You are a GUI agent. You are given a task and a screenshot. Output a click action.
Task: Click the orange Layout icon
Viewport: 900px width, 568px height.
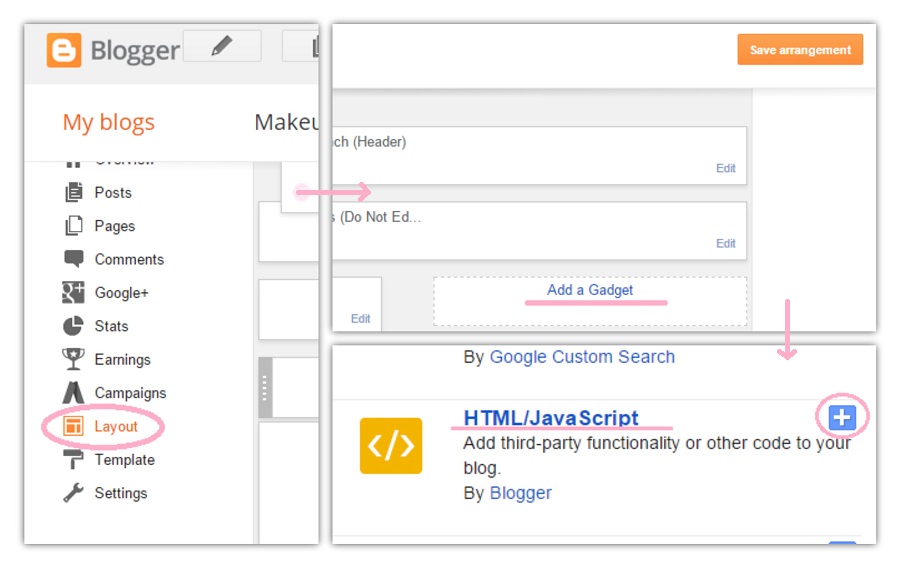73,426
